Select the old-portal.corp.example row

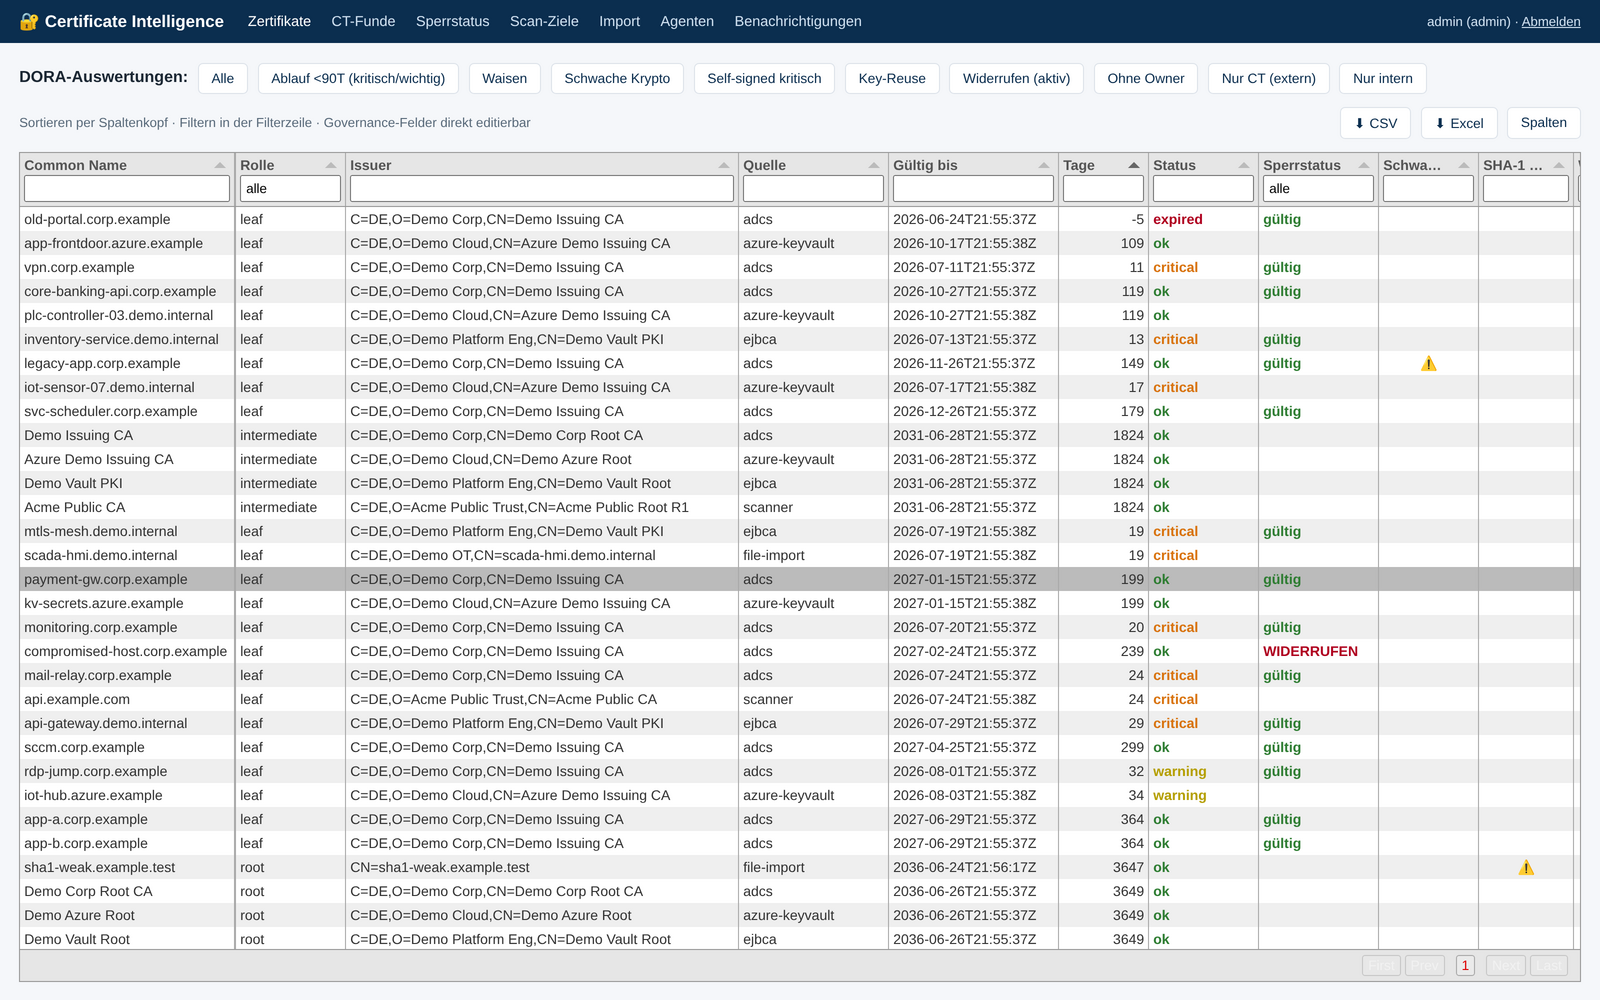[798, 219]
